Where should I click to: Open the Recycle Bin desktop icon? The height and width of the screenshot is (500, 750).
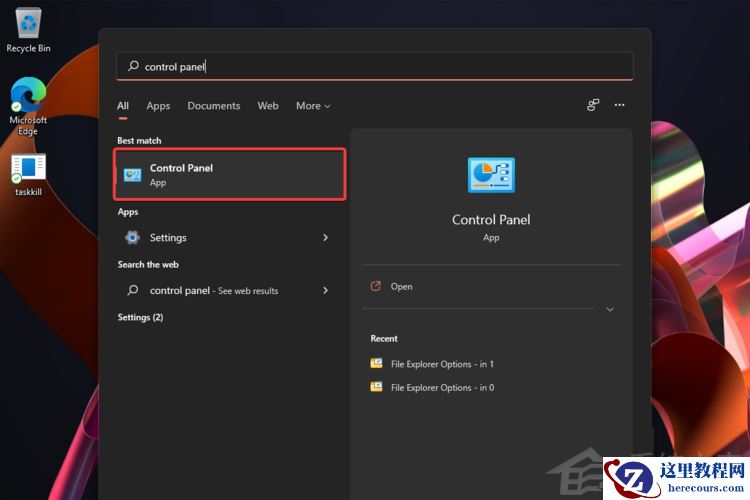(28, 30)
